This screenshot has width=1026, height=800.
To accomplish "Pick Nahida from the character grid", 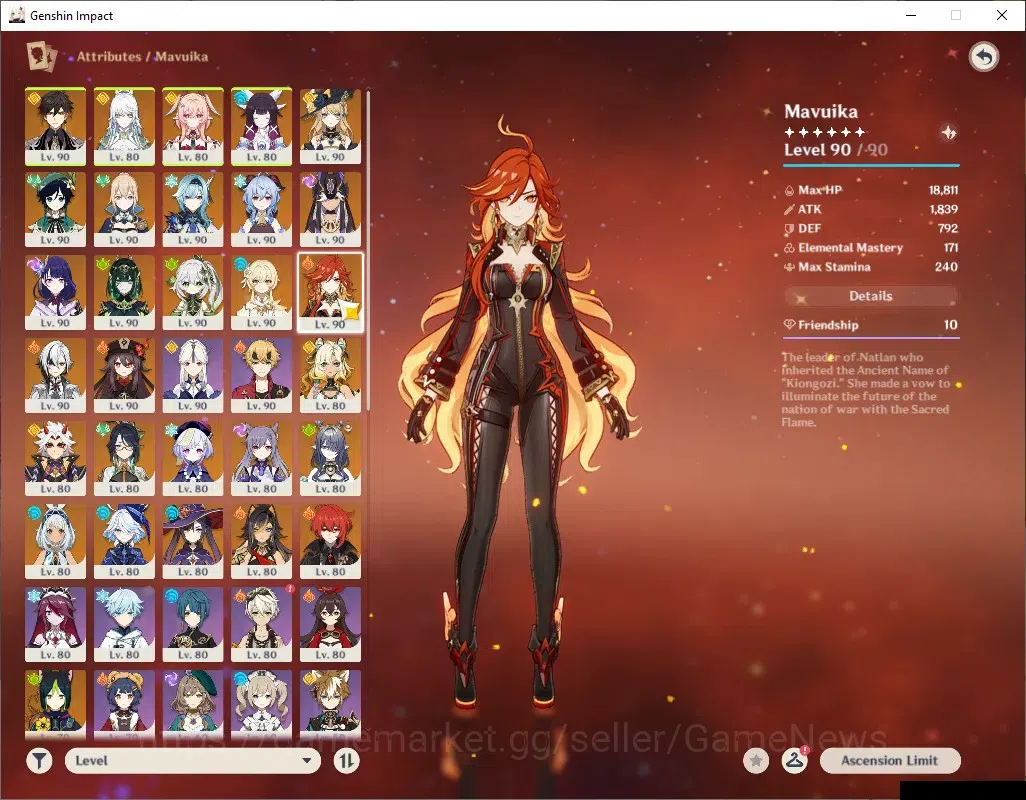I will point(193,292).
